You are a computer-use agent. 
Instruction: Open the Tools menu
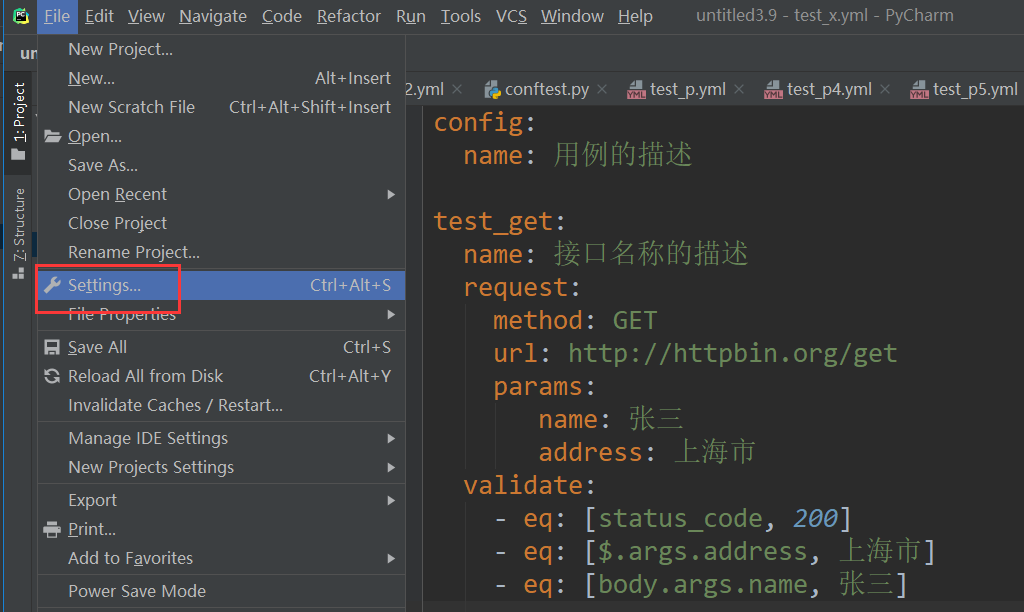click(460, 16)
